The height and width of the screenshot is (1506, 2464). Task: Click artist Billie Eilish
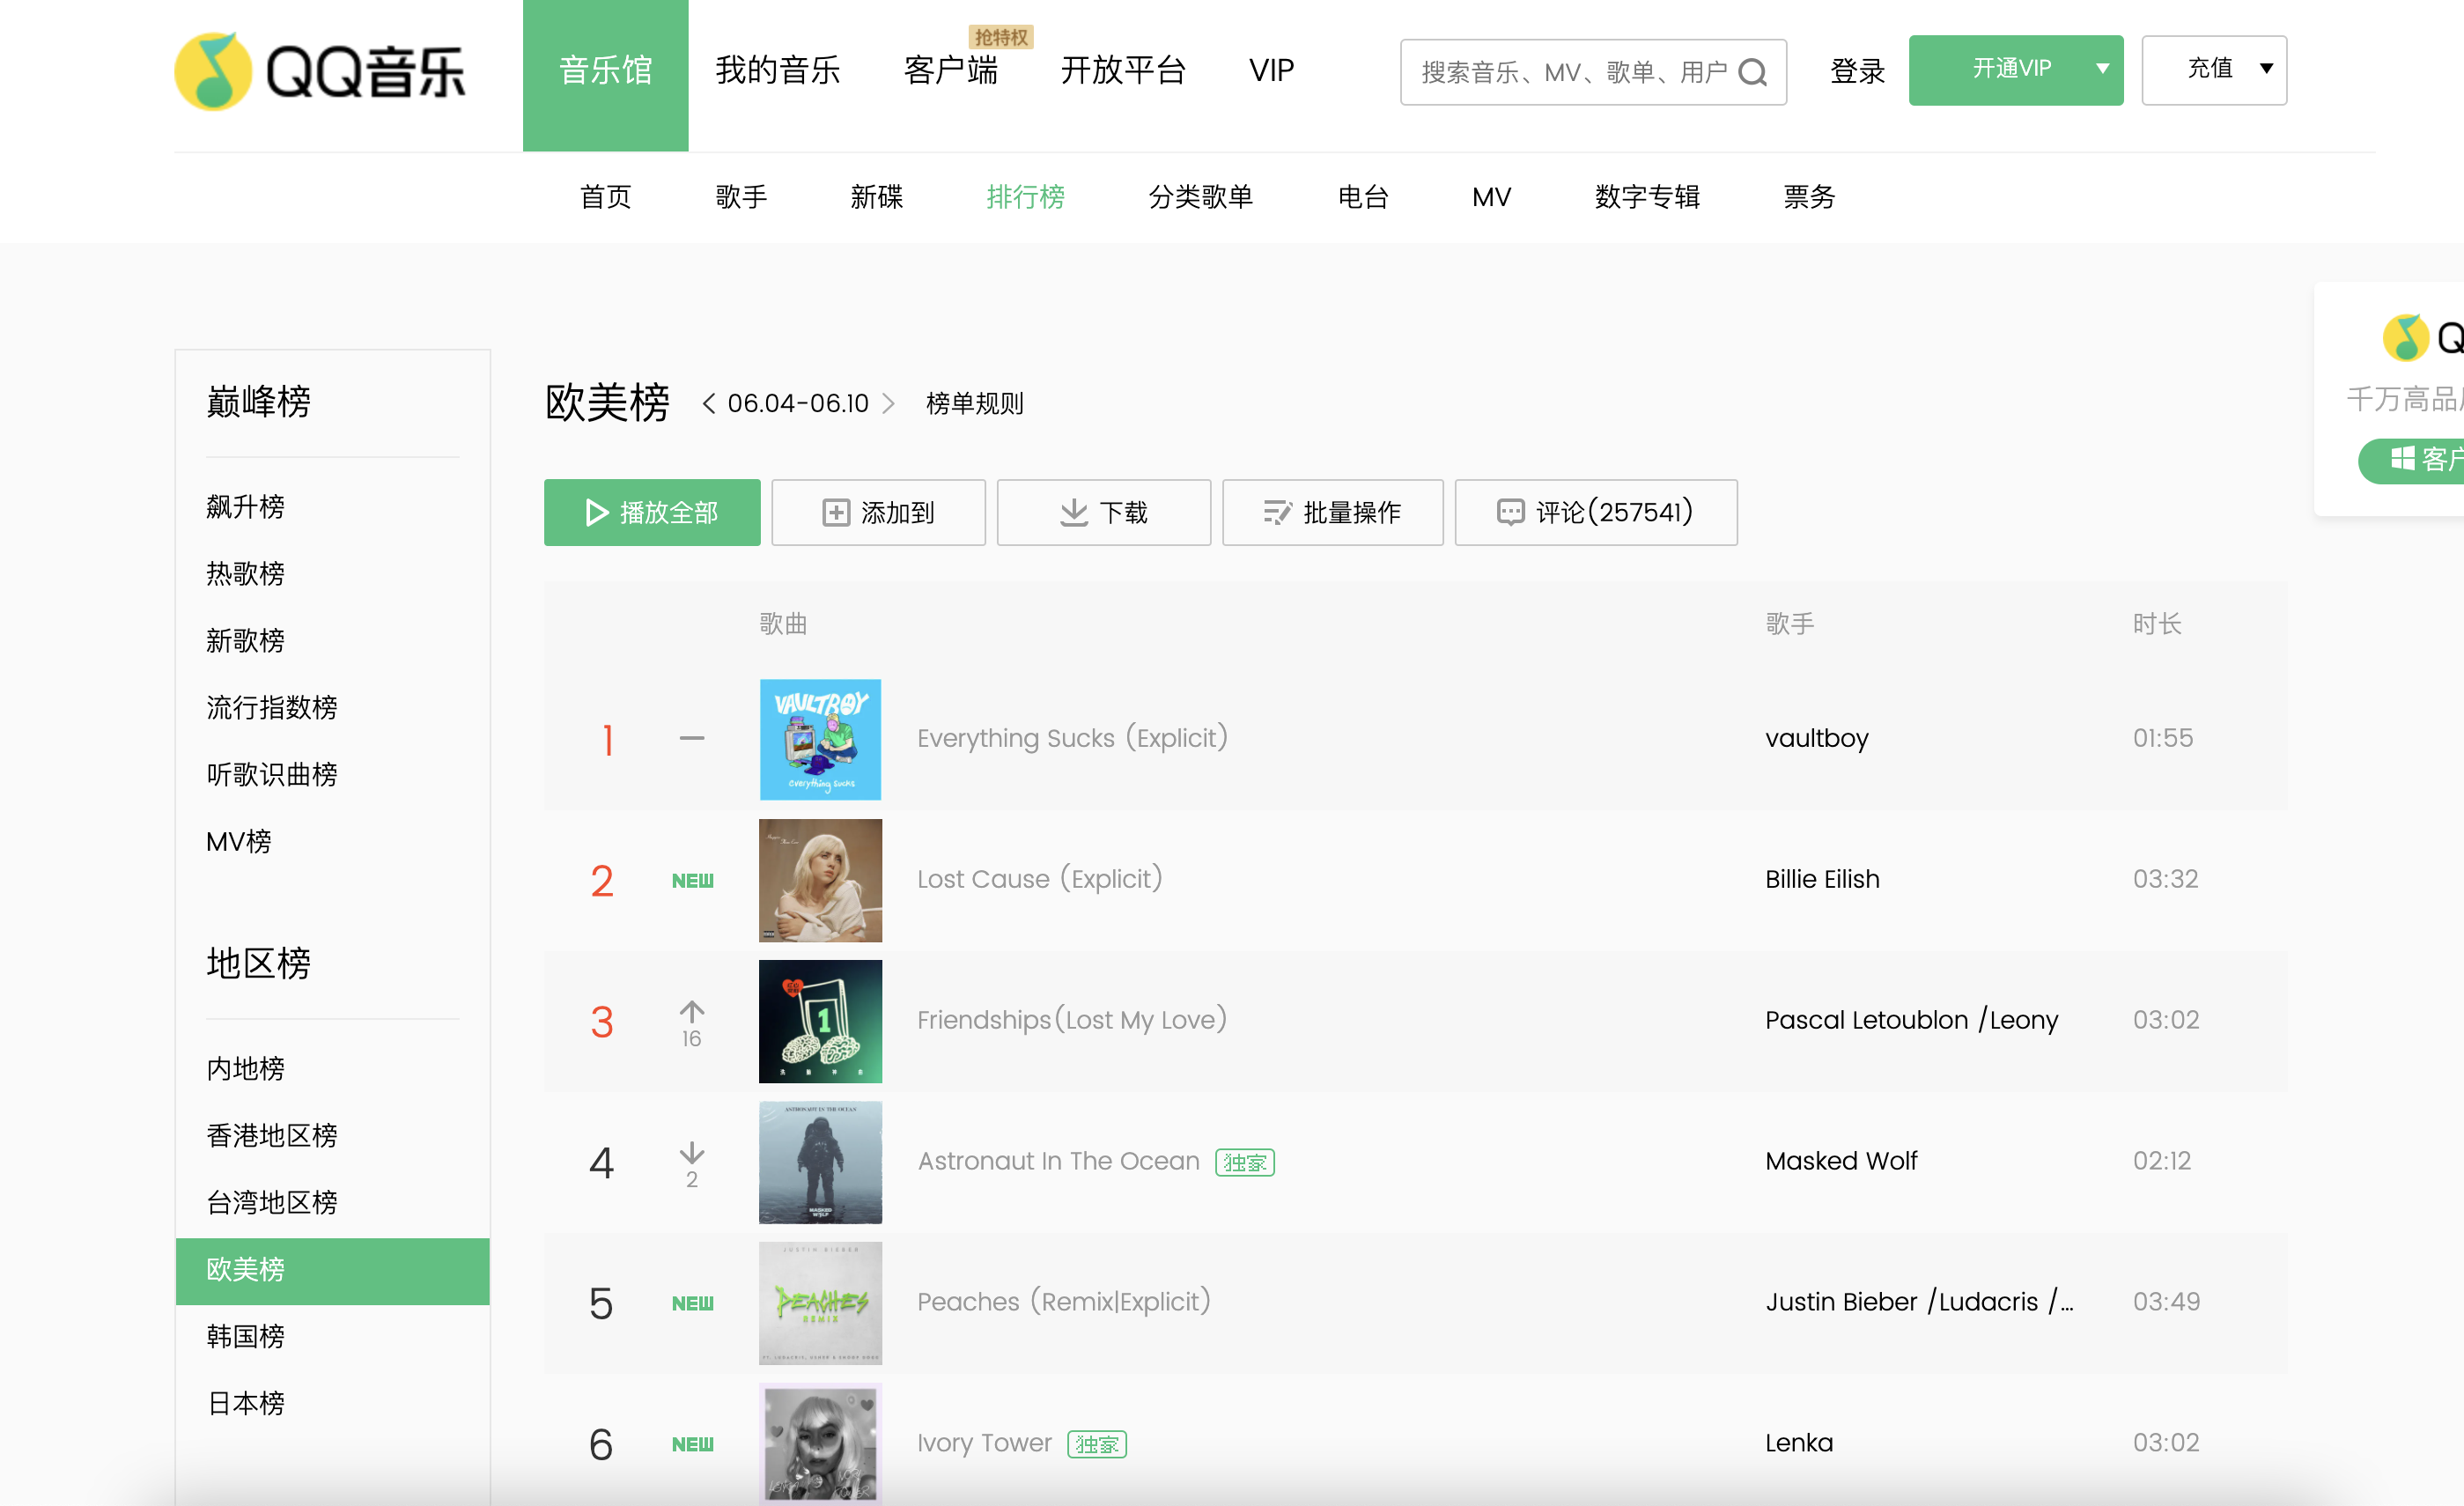click(x=1822, y=879)
